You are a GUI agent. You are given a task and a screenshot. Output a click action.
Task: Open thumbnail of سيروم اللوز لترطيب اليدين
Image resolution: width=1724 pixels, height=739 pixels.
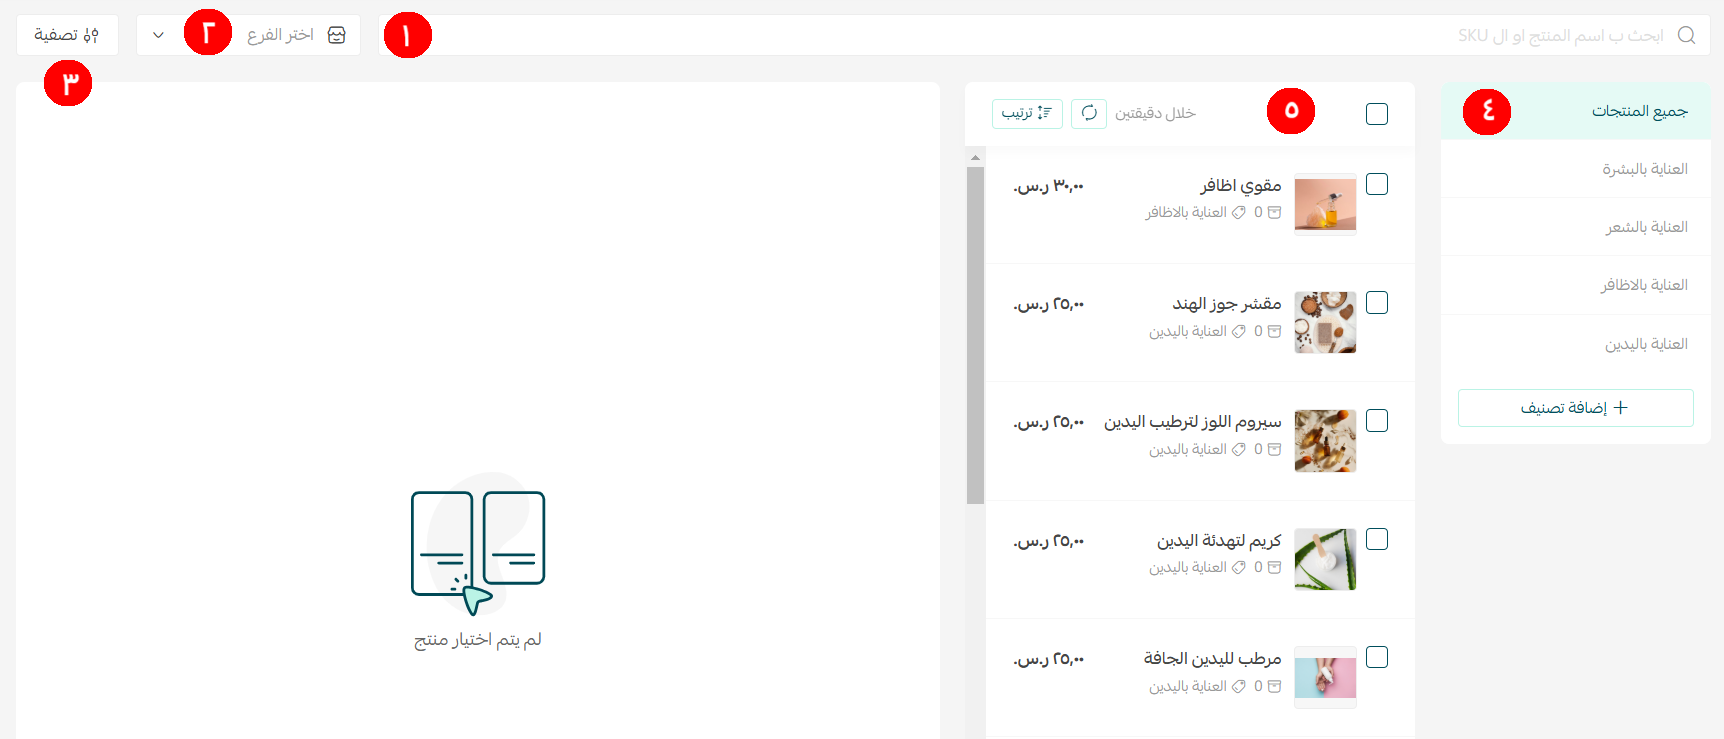coord(1325,440)
